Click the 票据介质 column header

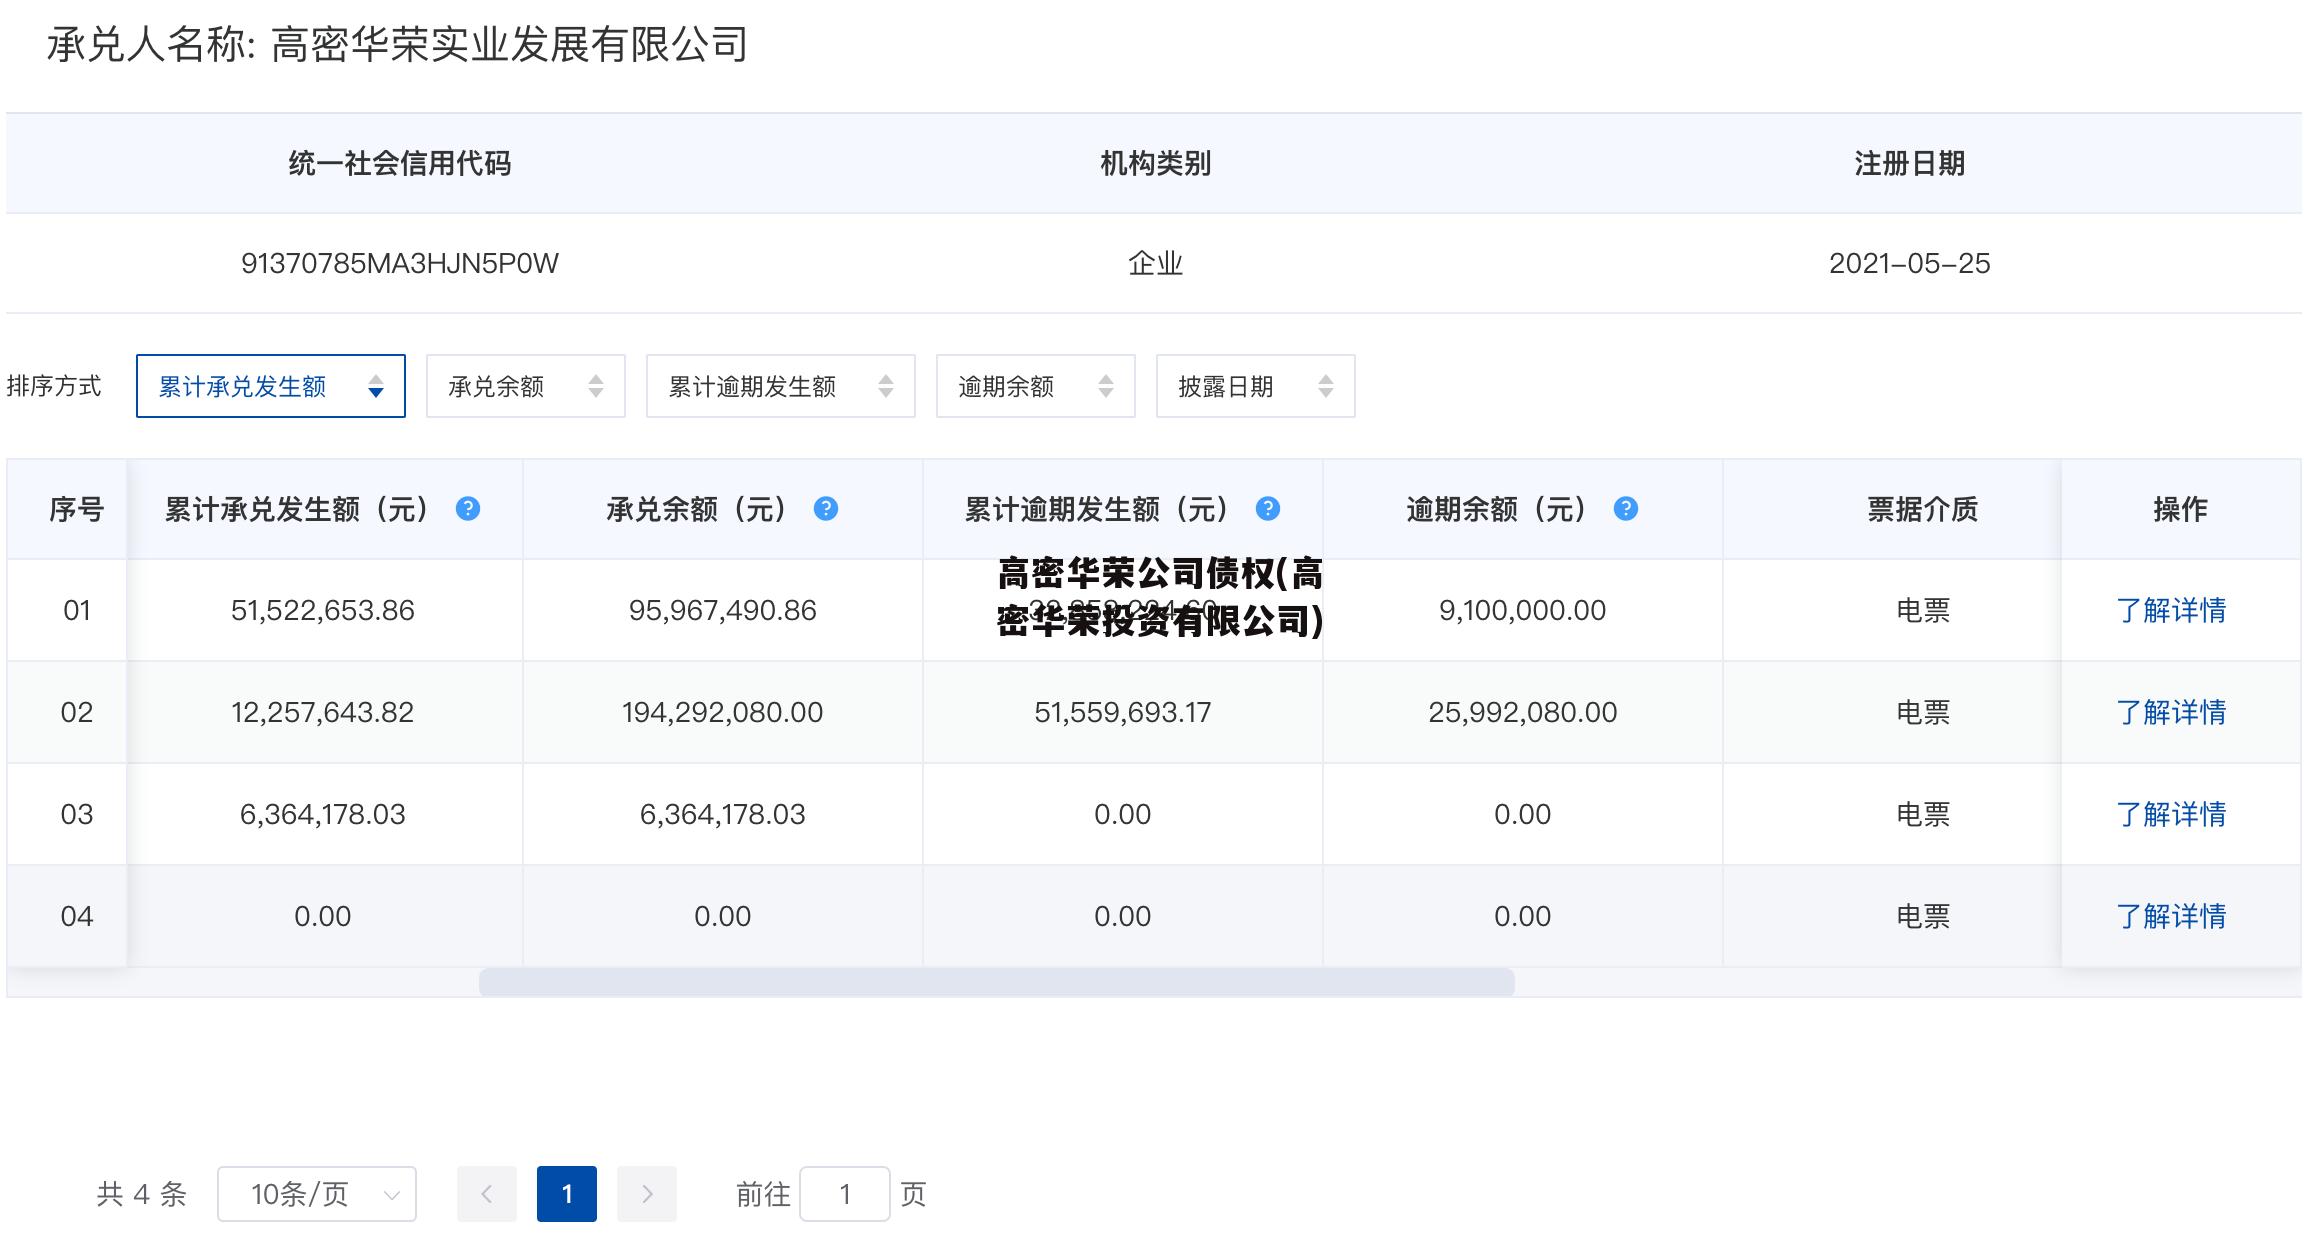pos(1923,509)
